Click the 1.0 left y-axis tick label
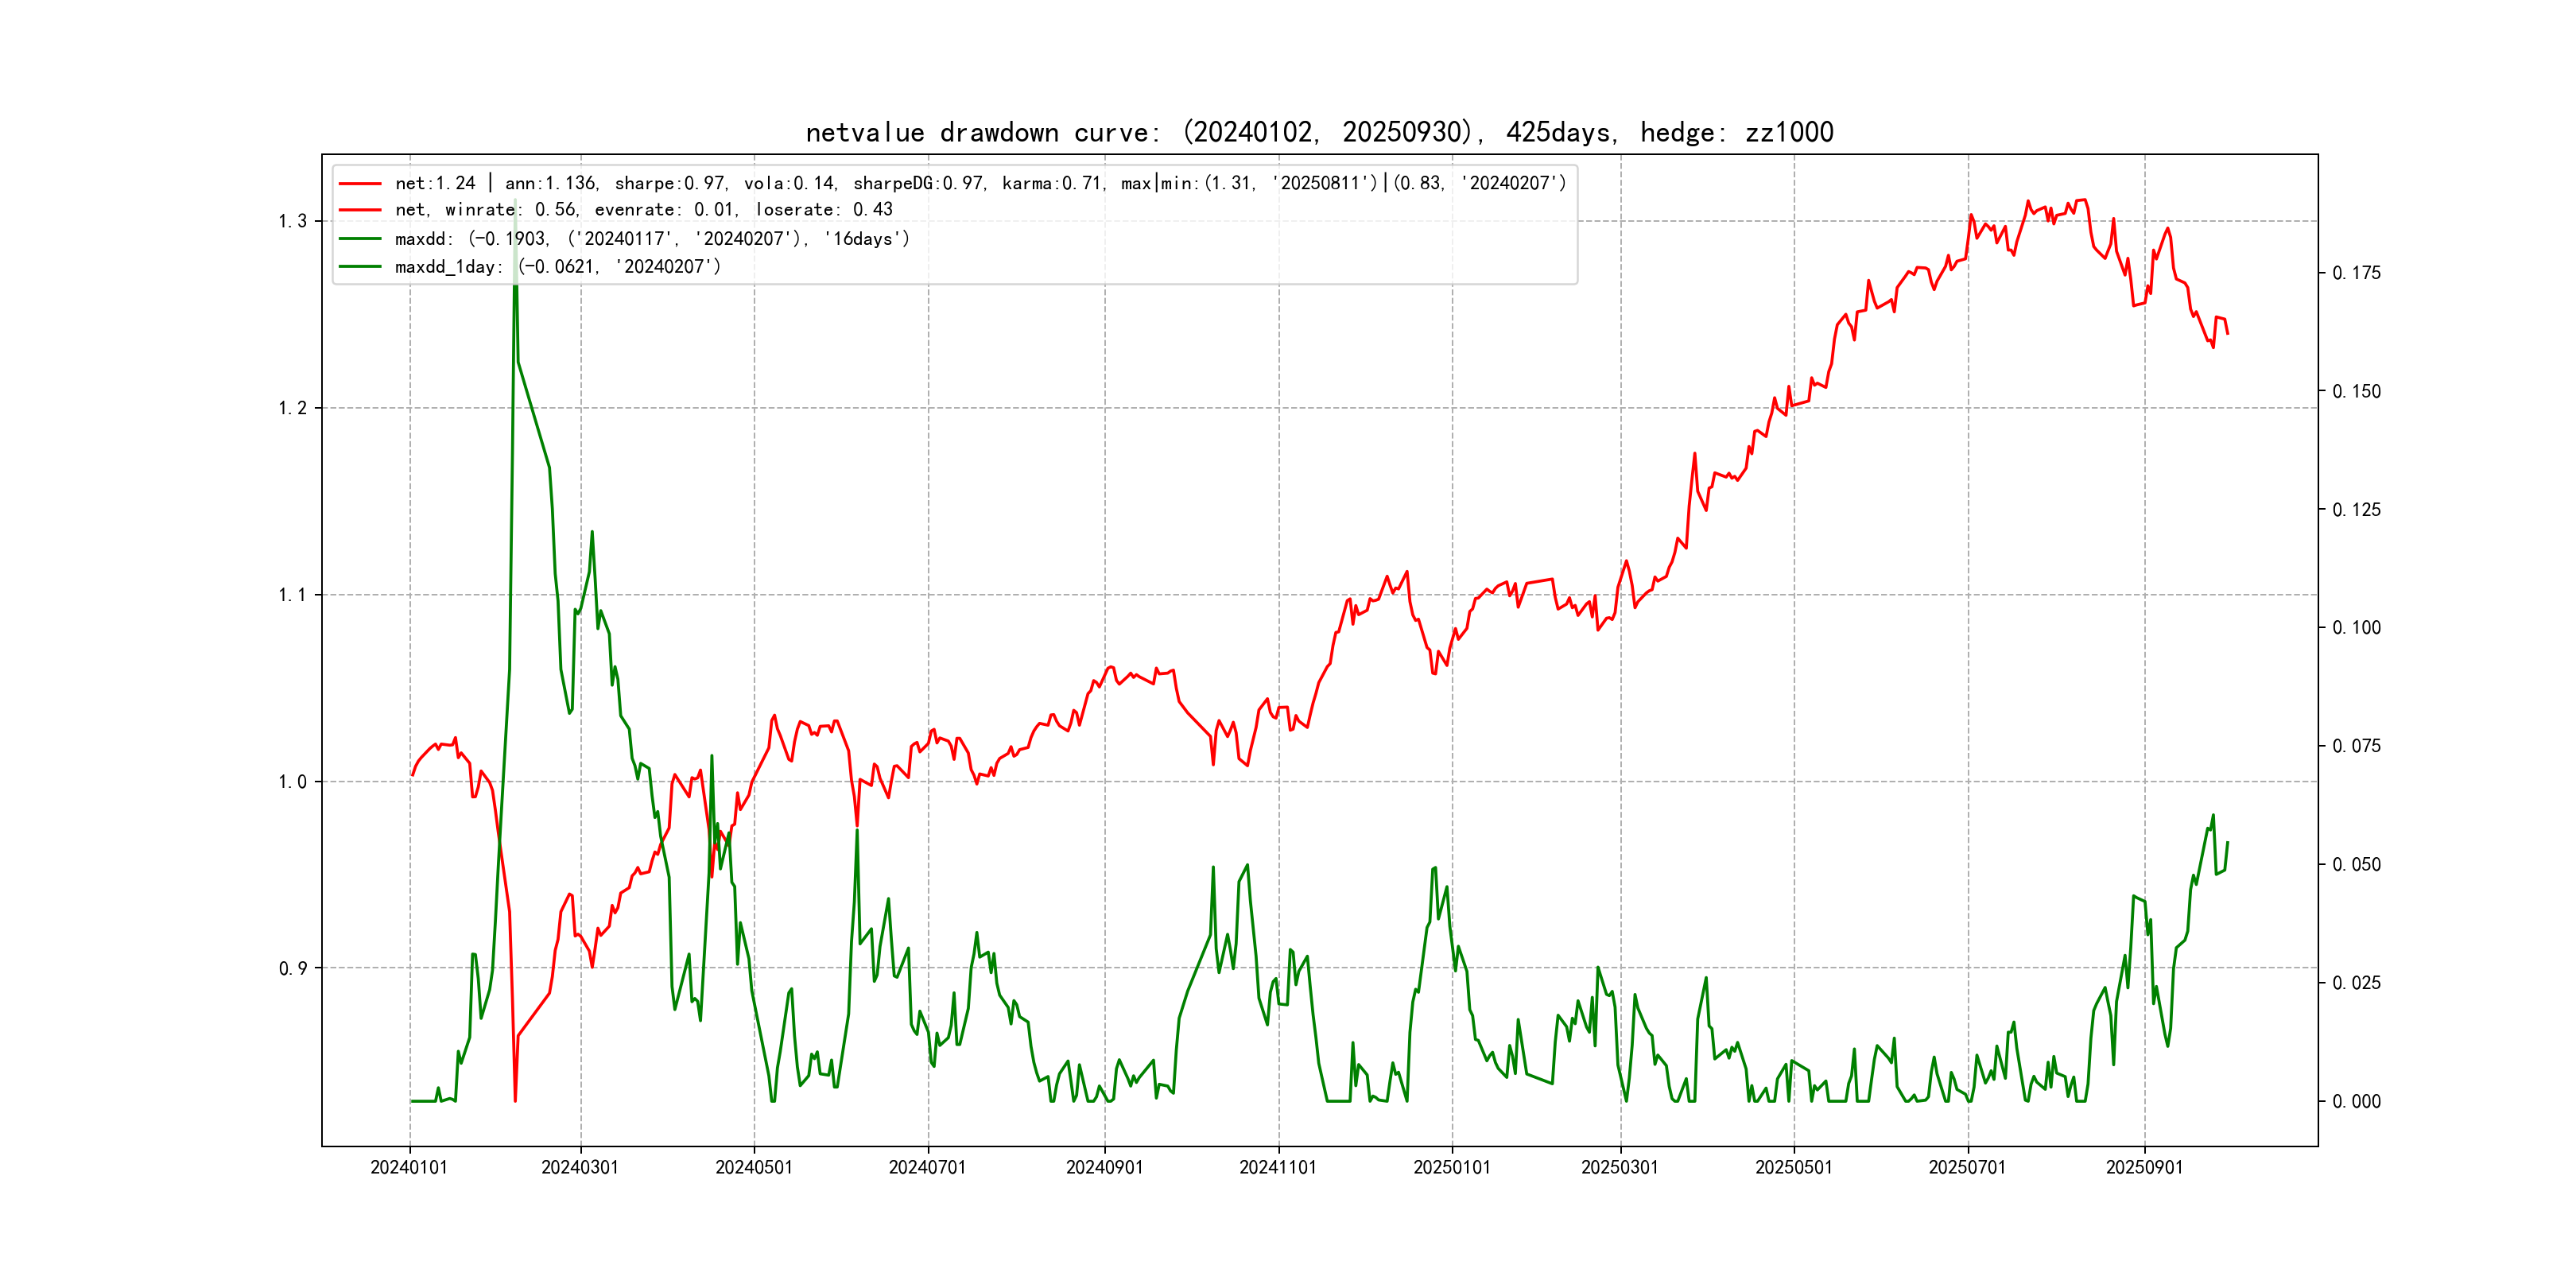 click(x=292, y=782)
